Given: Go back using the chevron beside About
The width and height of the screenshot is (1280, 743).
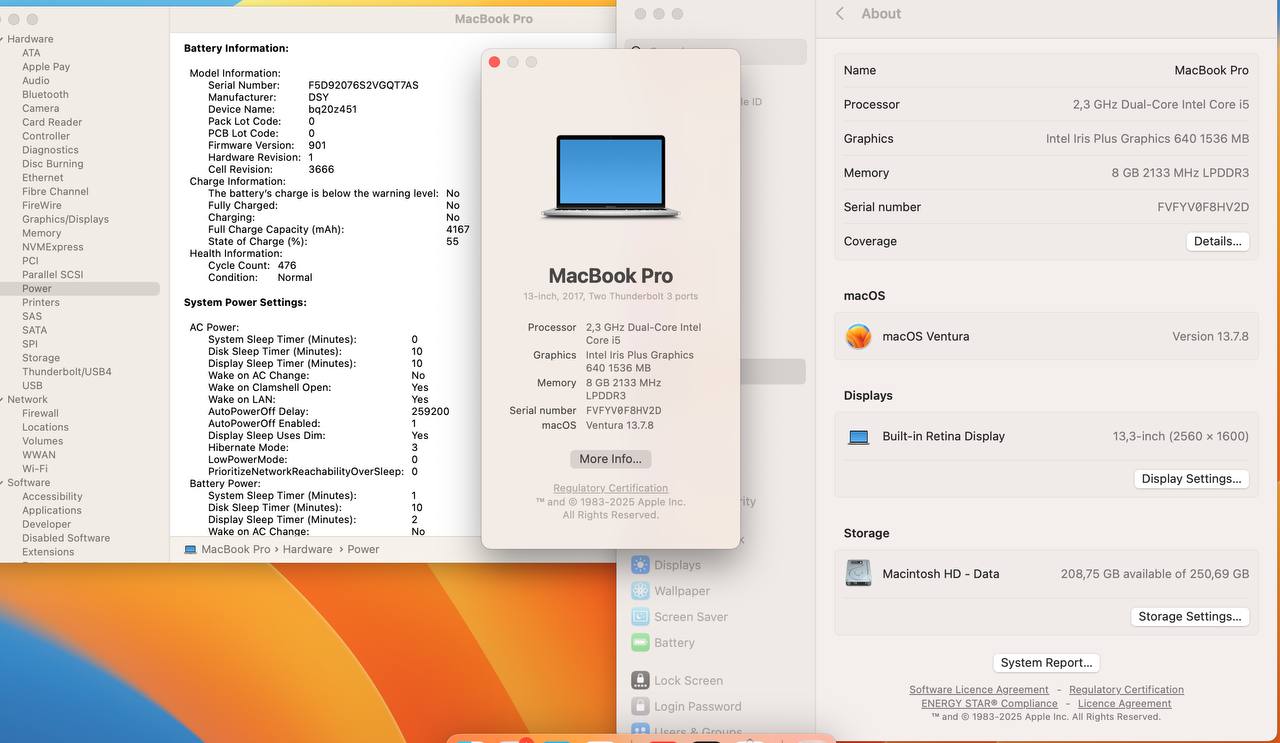Looking at the screenshot, I should 840,14.
